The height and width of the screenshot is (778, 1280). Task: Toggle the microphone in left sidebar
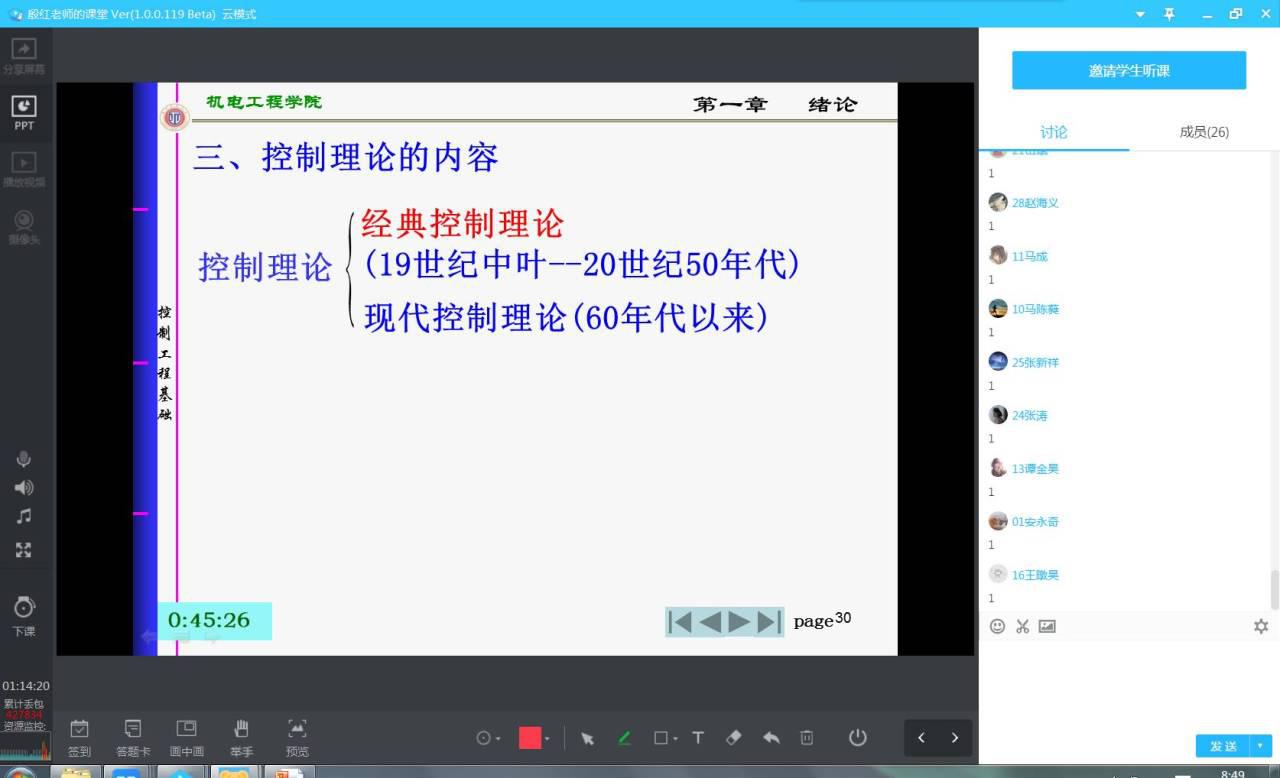(24, 459)
